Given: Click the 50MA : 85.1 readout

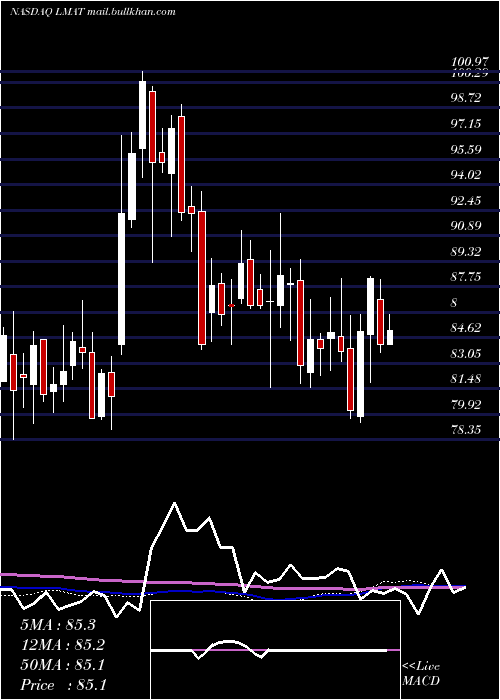Looking at the screenshot, I should point(62,665).
